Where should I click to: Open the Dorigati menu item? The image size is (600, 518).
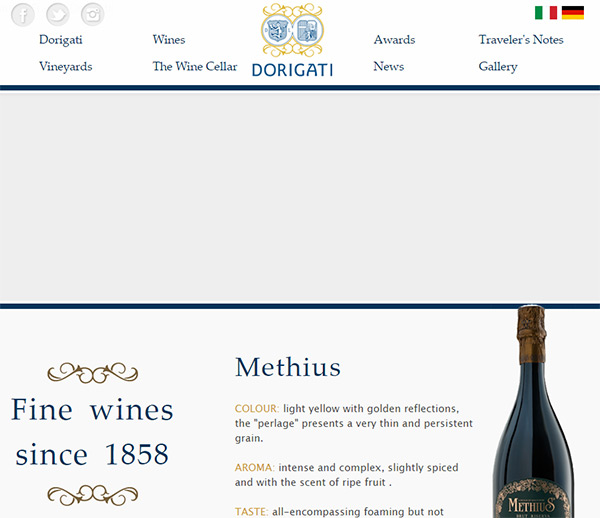tap(60, 40)
